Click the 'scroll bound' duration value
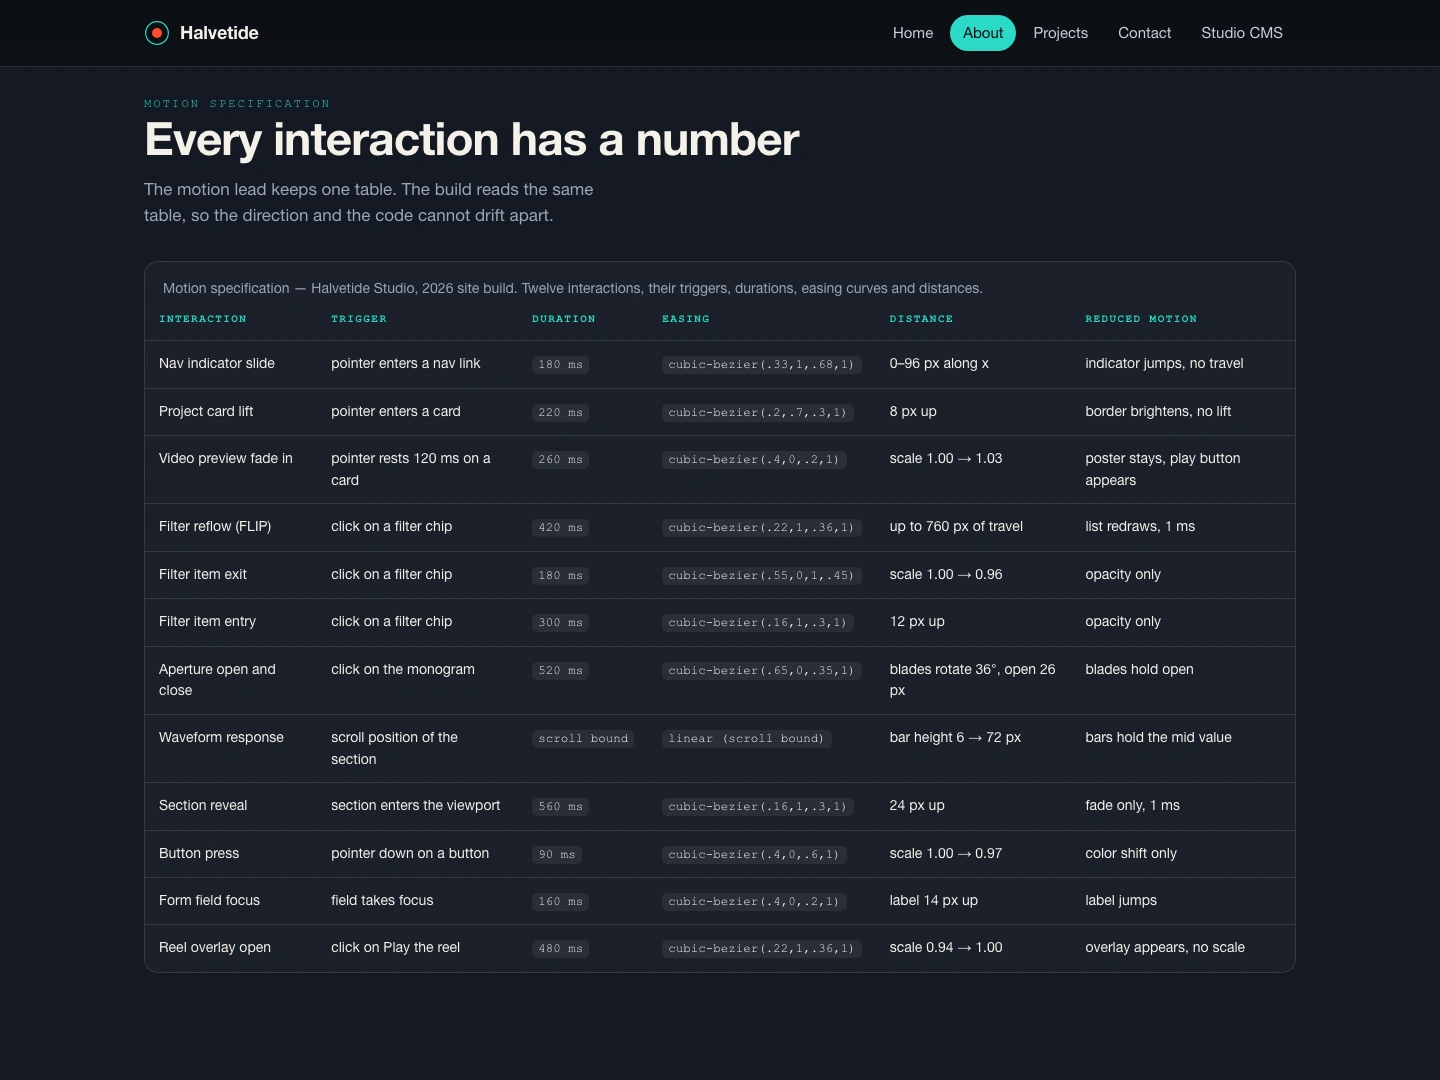Screen dimensions: 1440x1080 pos(583,739)
